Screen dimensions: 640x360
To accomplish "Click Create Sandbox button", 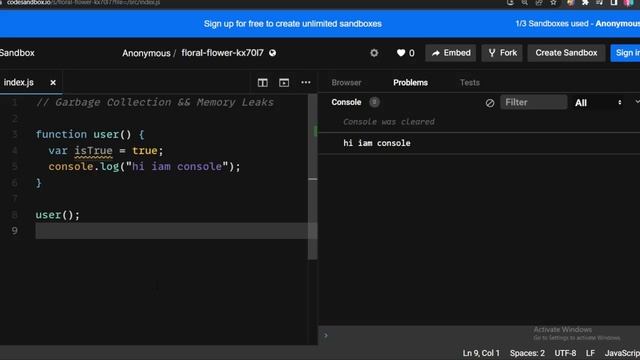I will click(x=566, y=53).
